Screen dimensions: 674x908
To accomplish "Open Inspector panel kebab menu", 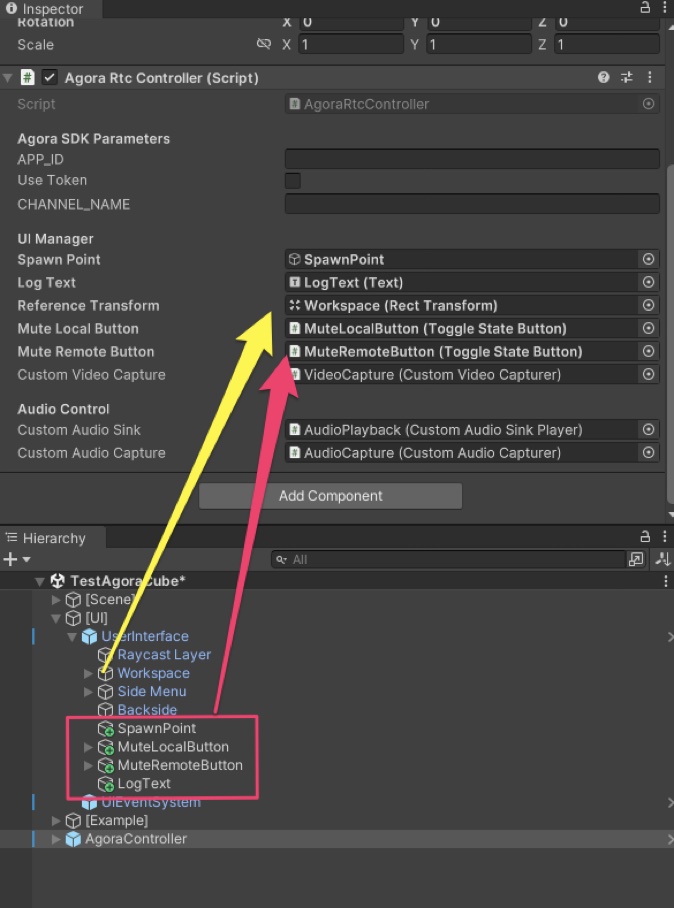I will (x=665, y=8).
